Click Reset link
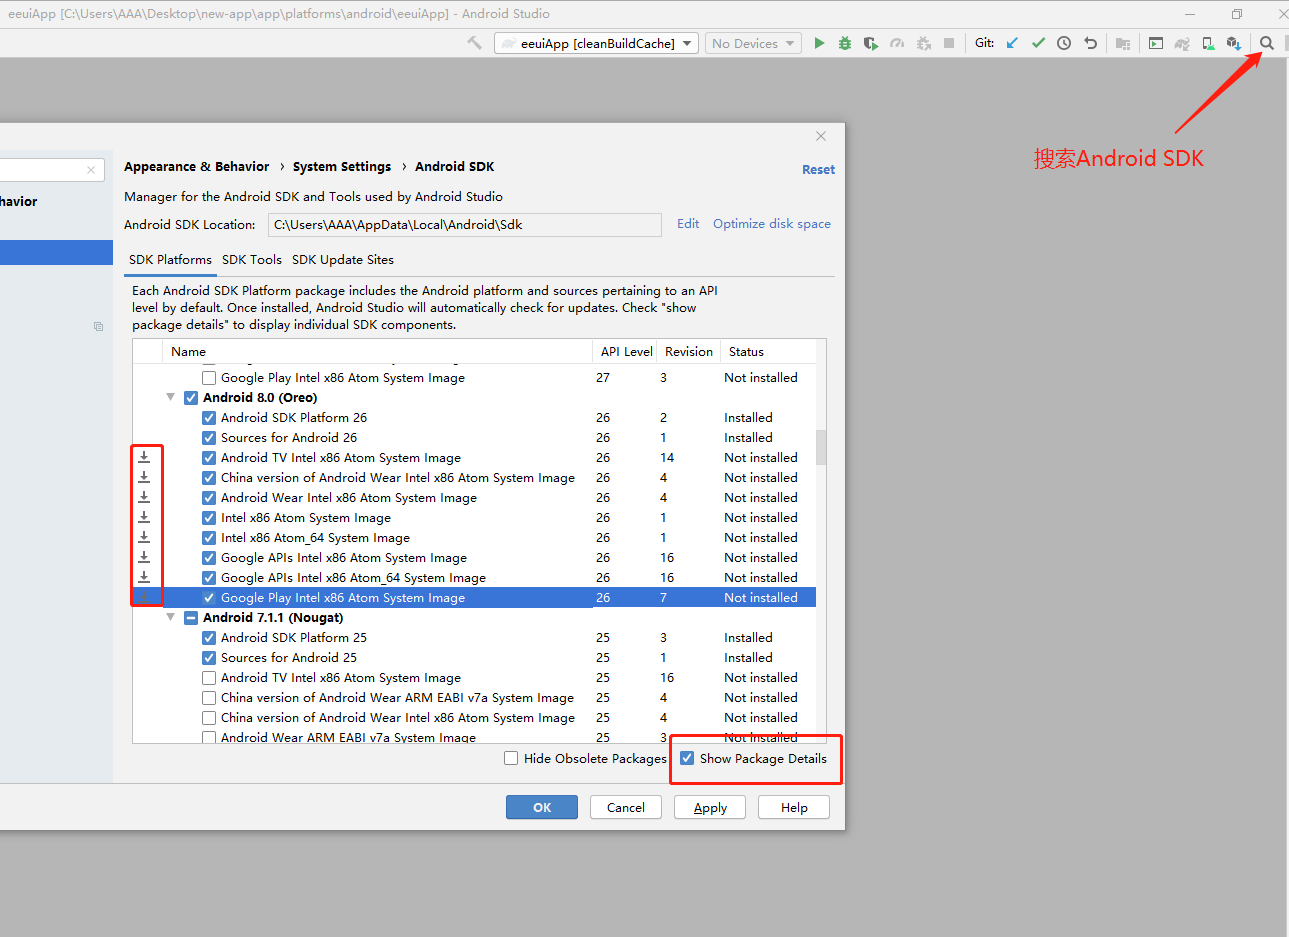 tap(818, 169)
